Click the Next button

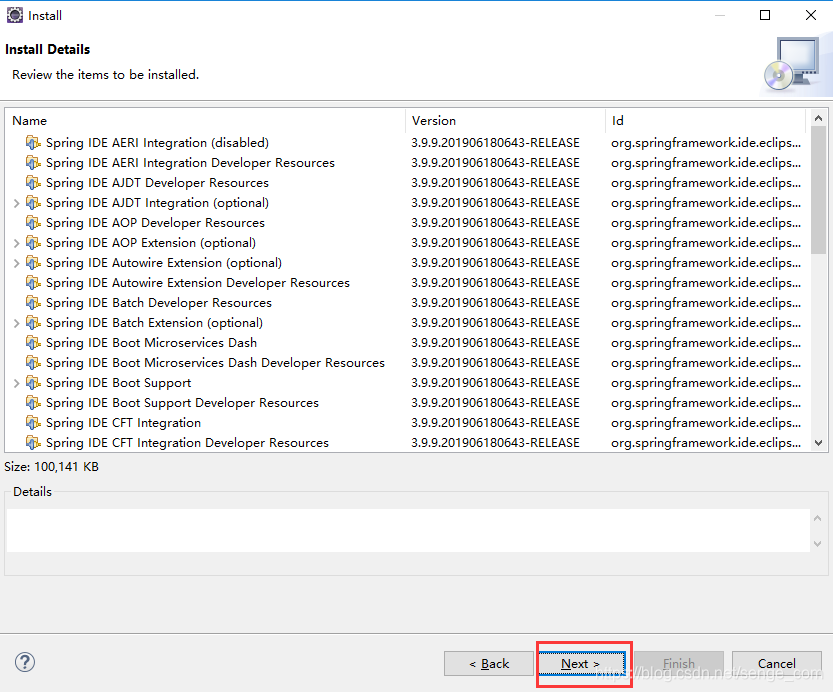582,664
